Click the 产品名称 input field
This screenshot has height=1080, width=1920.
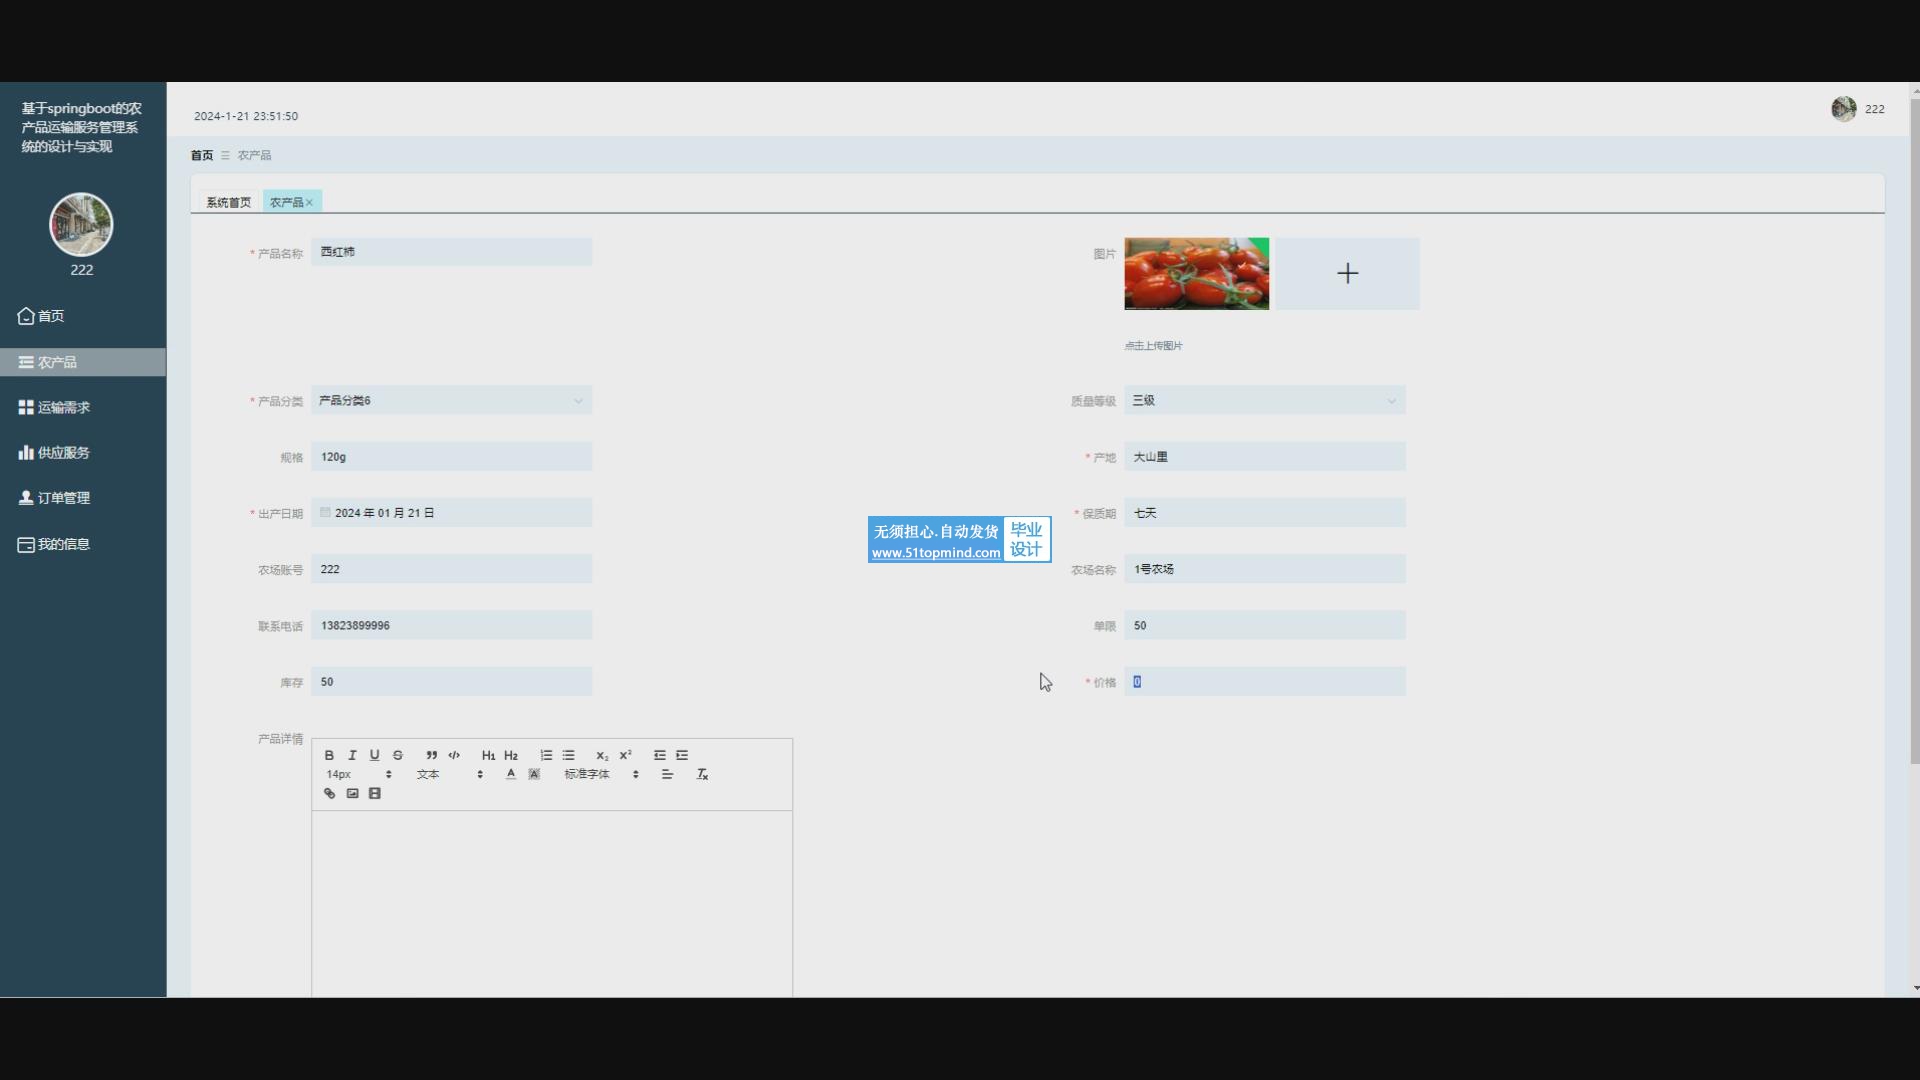click(451, 252)
